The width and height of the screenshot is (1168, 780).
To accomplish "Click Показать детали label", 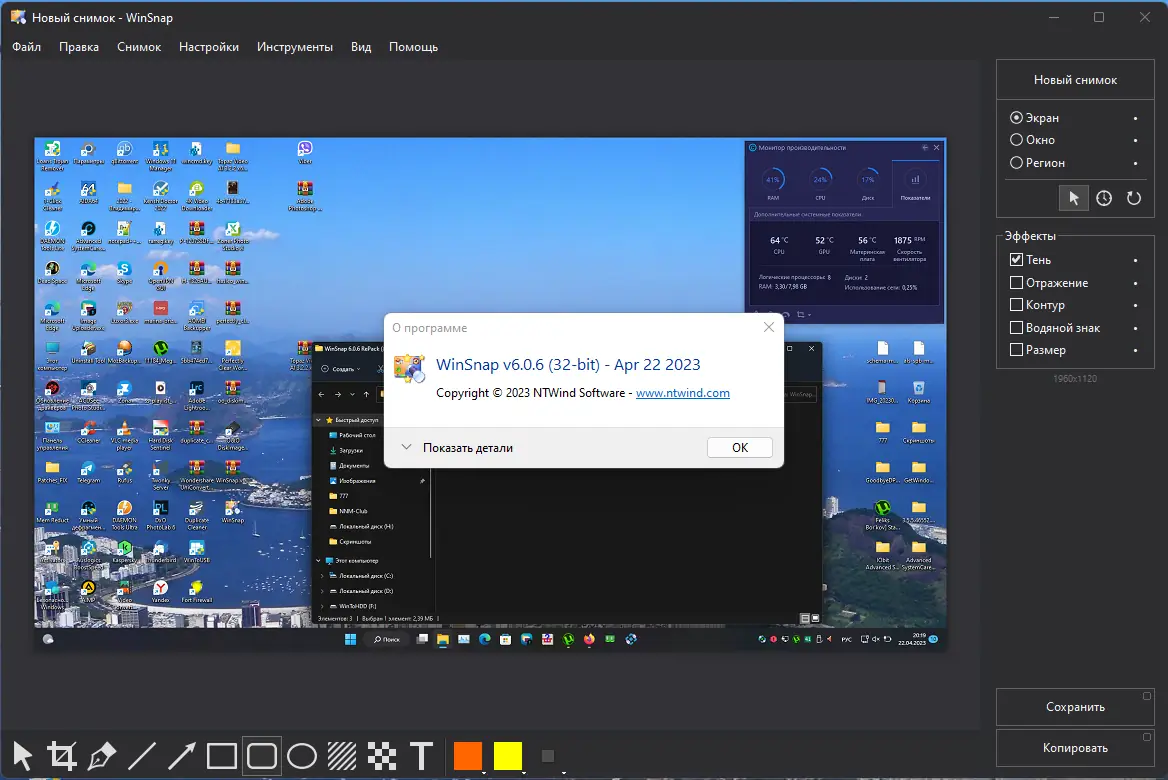I will click(468, 448).
